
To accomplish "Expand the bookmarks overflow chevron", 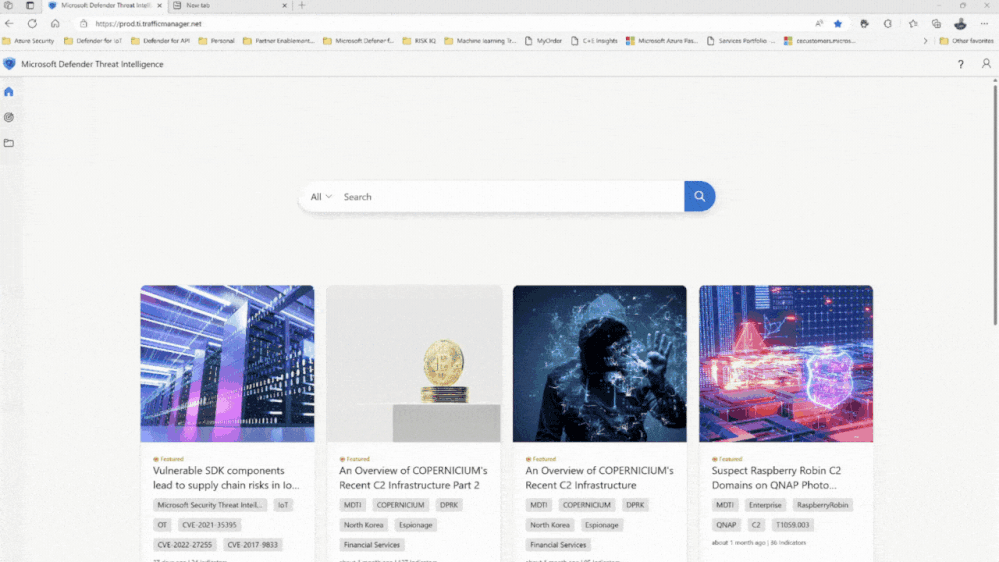I will point(926,41).
